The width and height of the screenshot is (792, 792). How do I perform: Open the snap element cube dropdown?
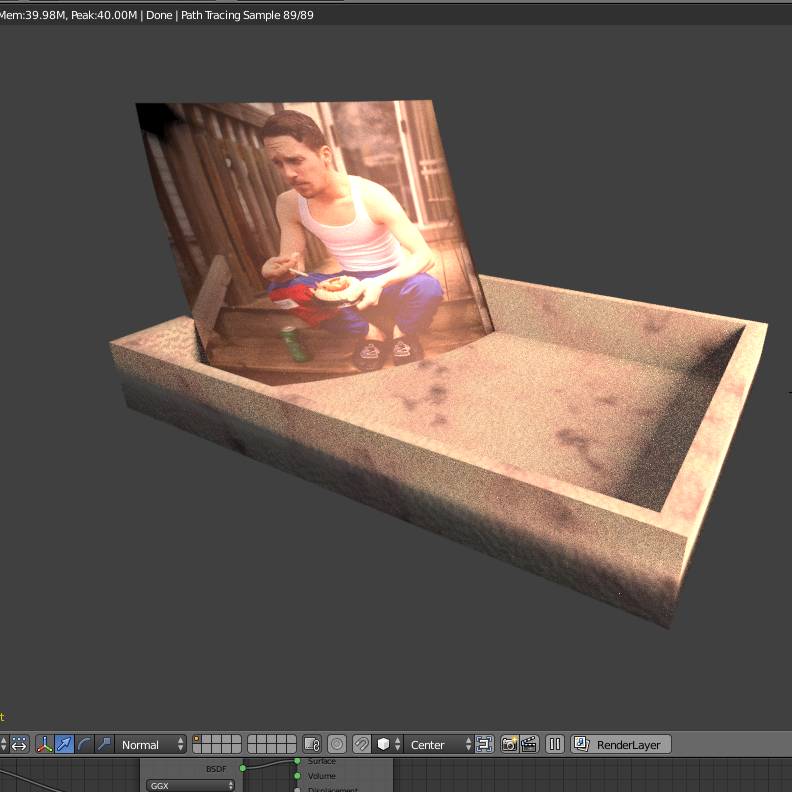(388, 745)
